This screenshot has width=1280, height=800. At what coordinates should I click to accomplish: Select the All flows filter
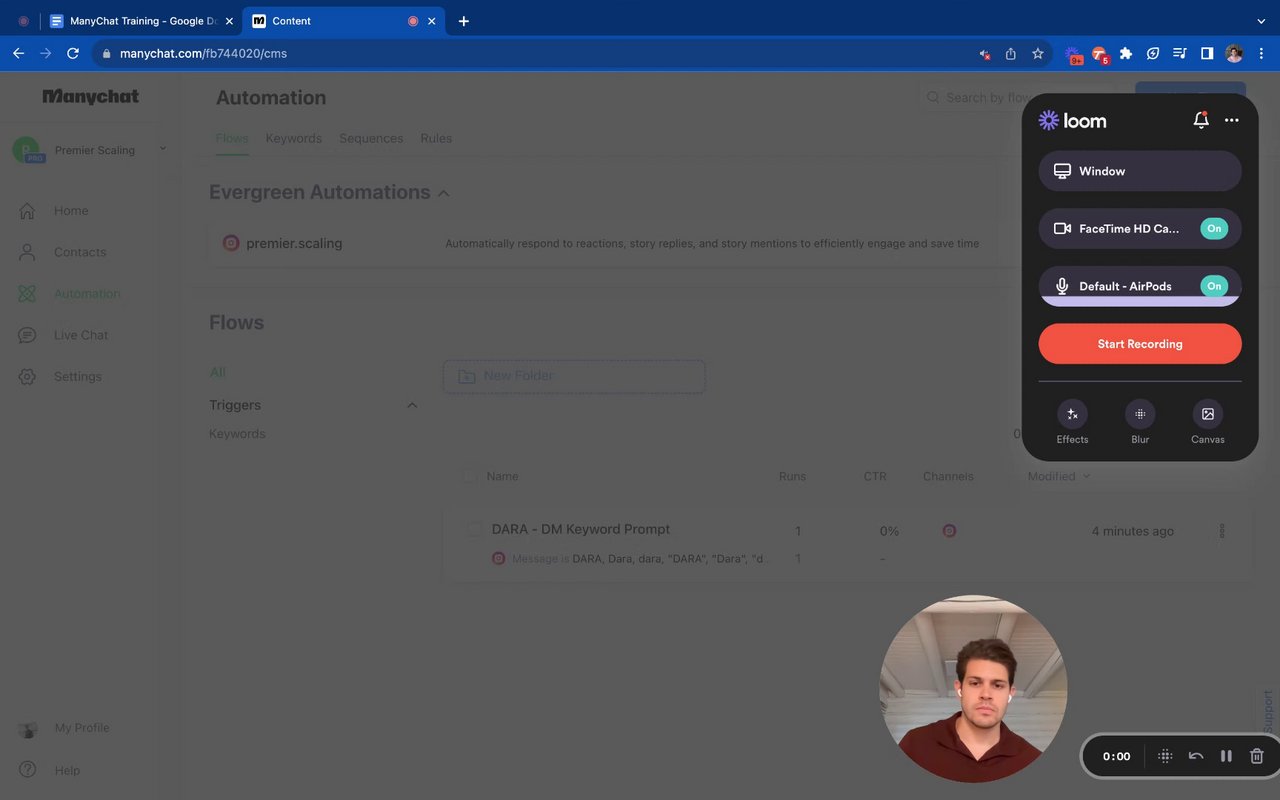tap(217, 372)
